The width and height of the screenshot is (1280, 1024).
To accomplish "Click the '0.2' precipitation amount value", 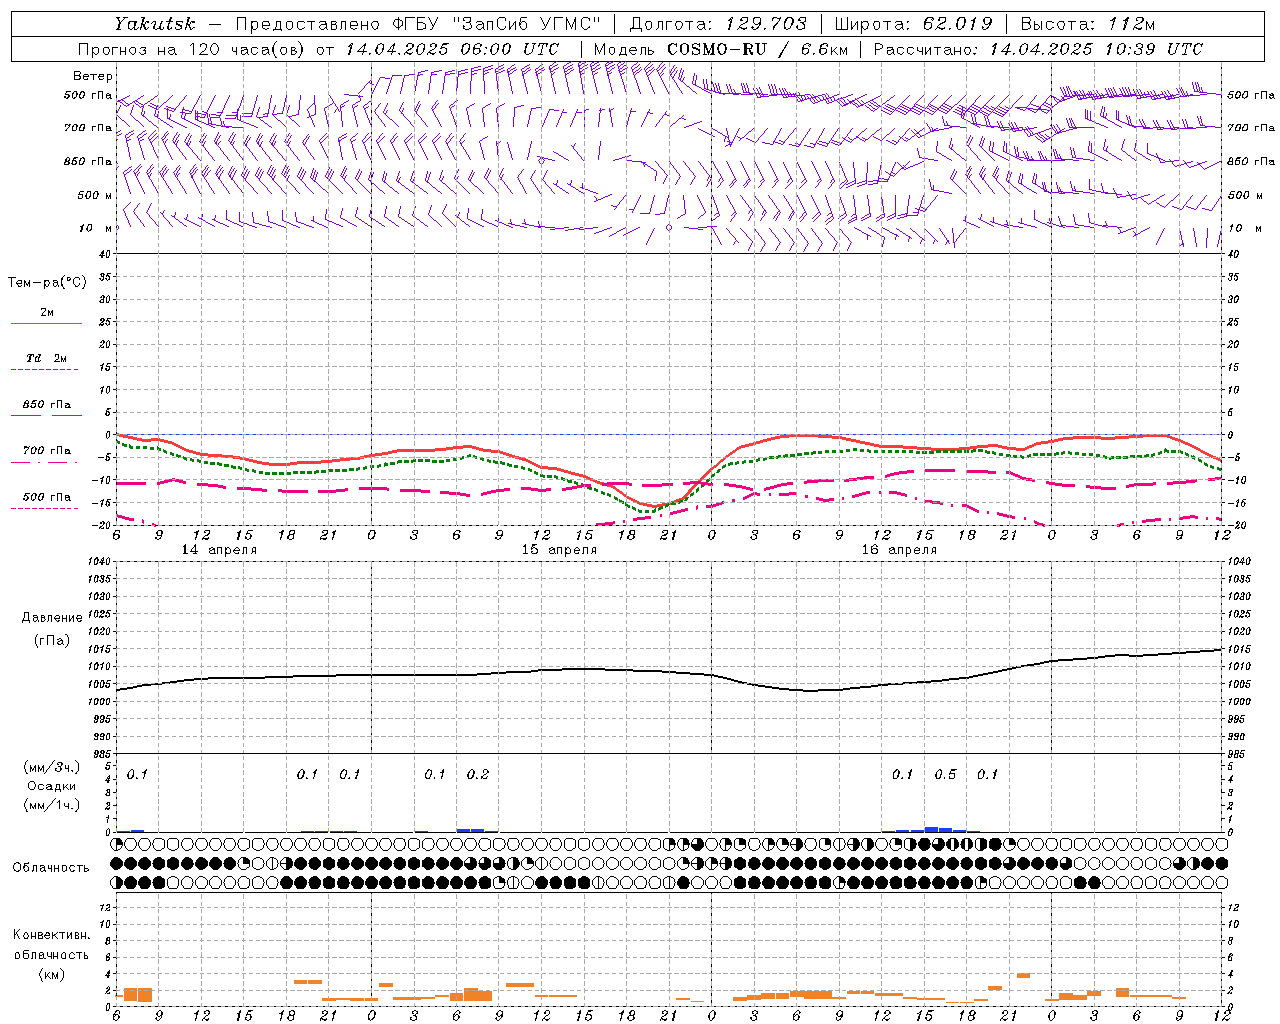I will tap(478, 775).
